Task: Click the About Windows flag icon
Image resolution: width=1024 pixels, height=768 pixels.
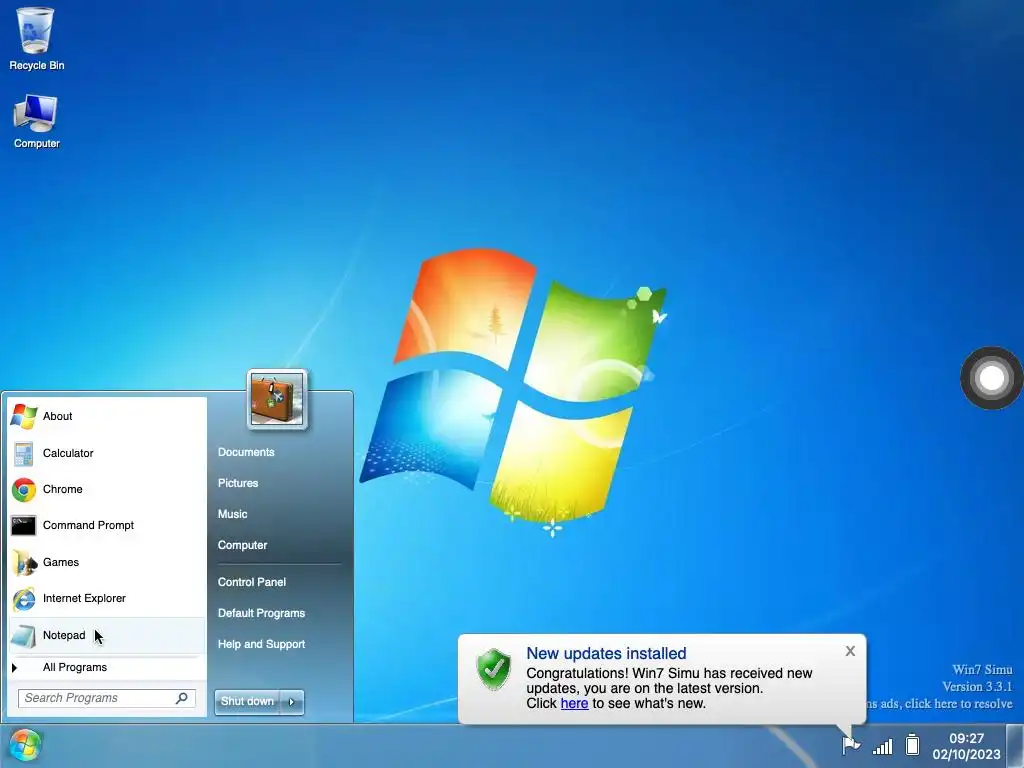Action: pyautogui.click(x=24, y=417)
